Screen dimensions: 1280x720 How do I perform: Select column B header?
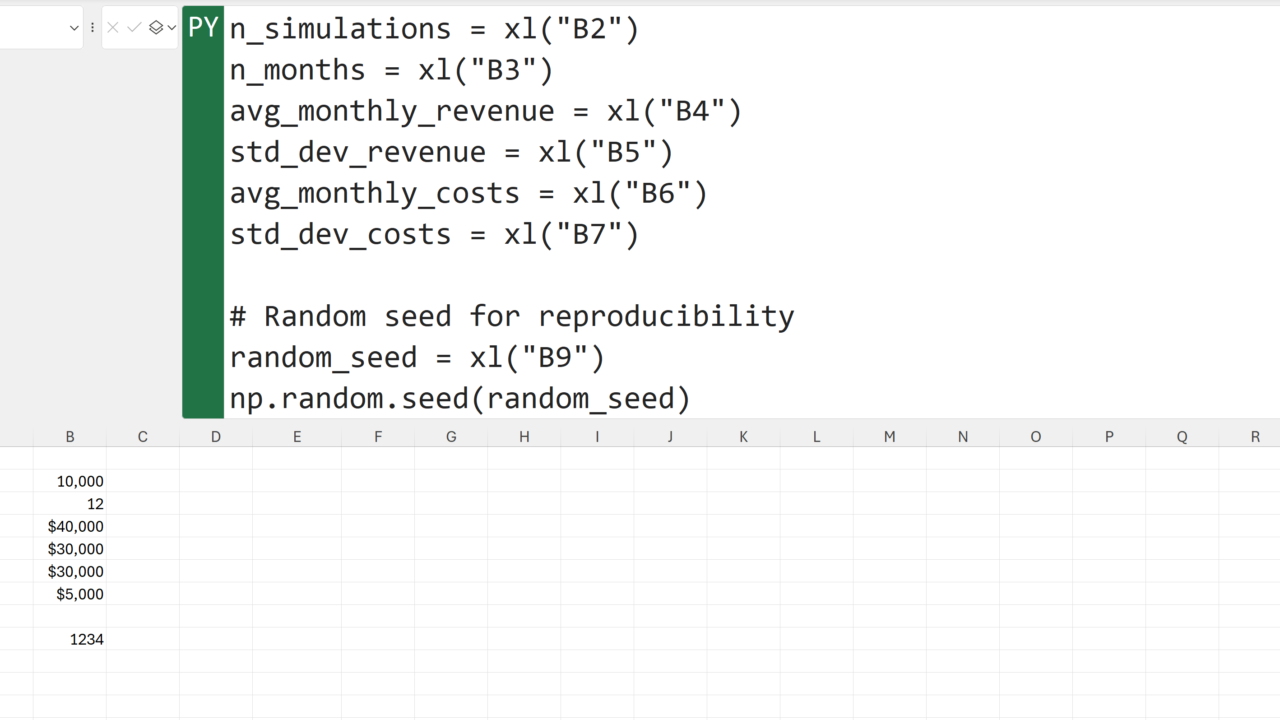pyautogui.click(x=70, y=437)
